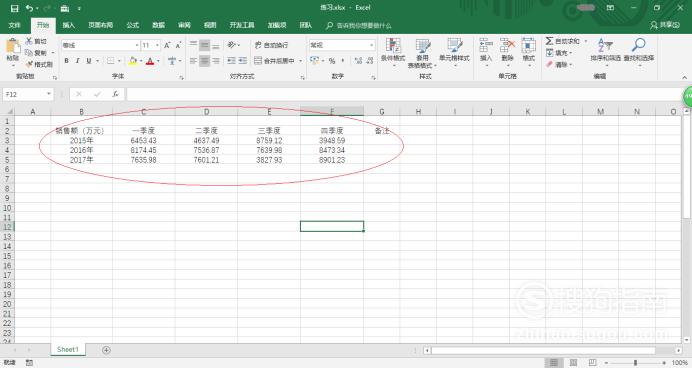The image size is (692, 368).
Task: Toggle Italic formatting
Action: pos(77,61)
